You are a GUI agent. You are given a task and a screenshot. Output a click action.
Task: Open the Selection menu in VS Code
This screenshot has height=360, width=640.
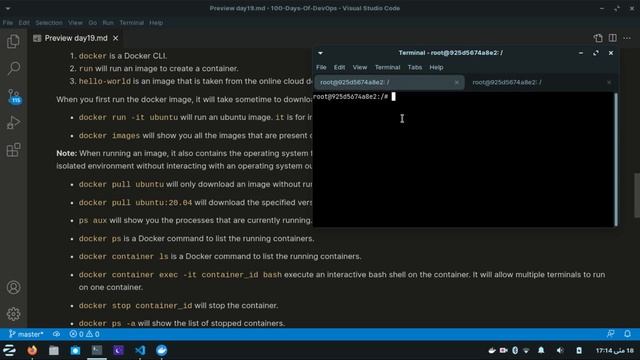point(49,23)
